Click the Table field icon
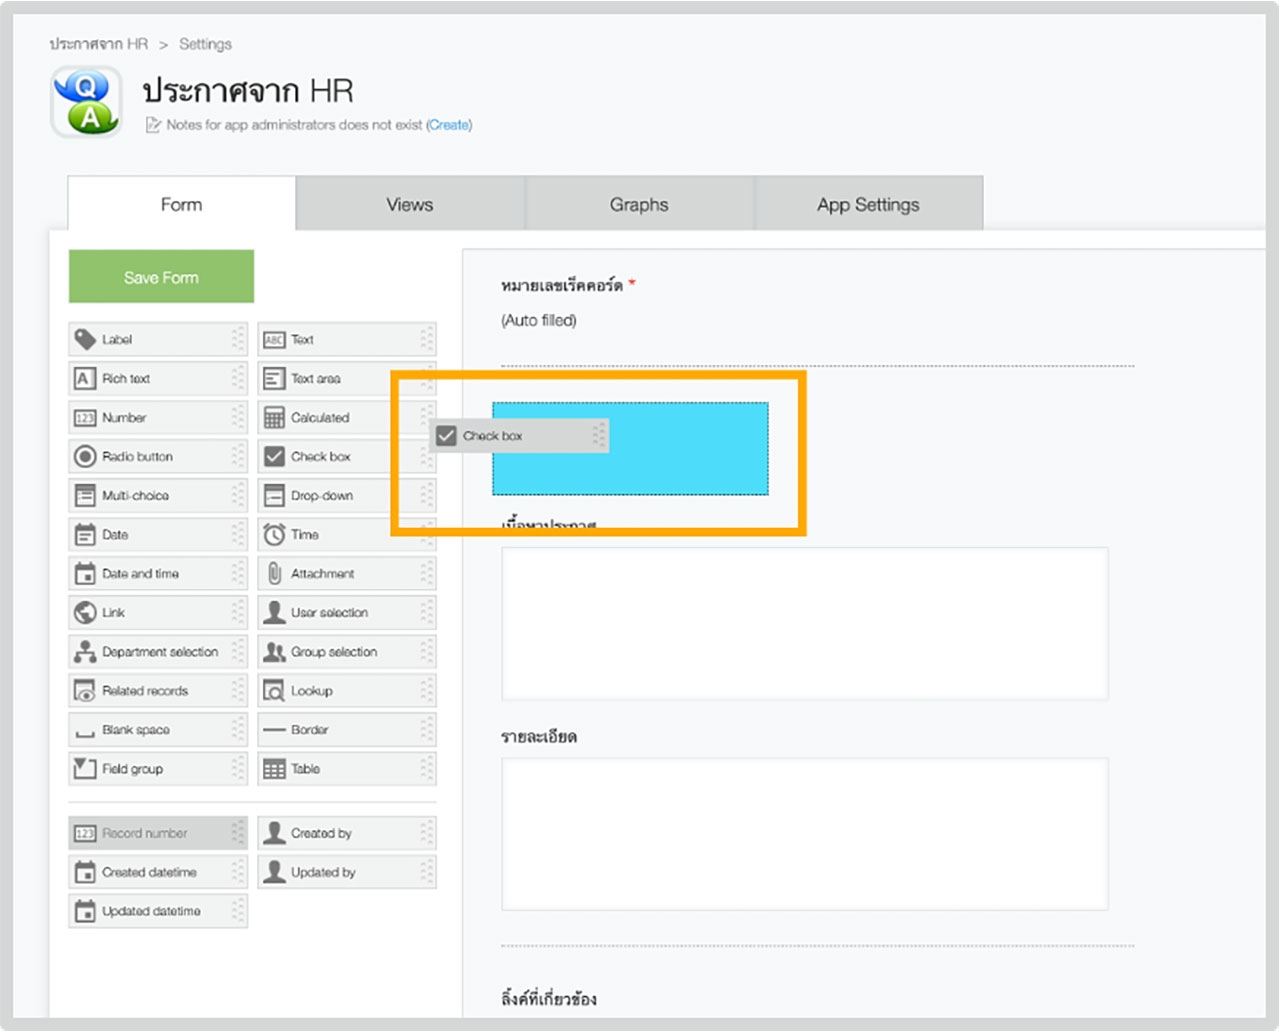The width and height of the screenshot is (1280, 1032). 274,769
